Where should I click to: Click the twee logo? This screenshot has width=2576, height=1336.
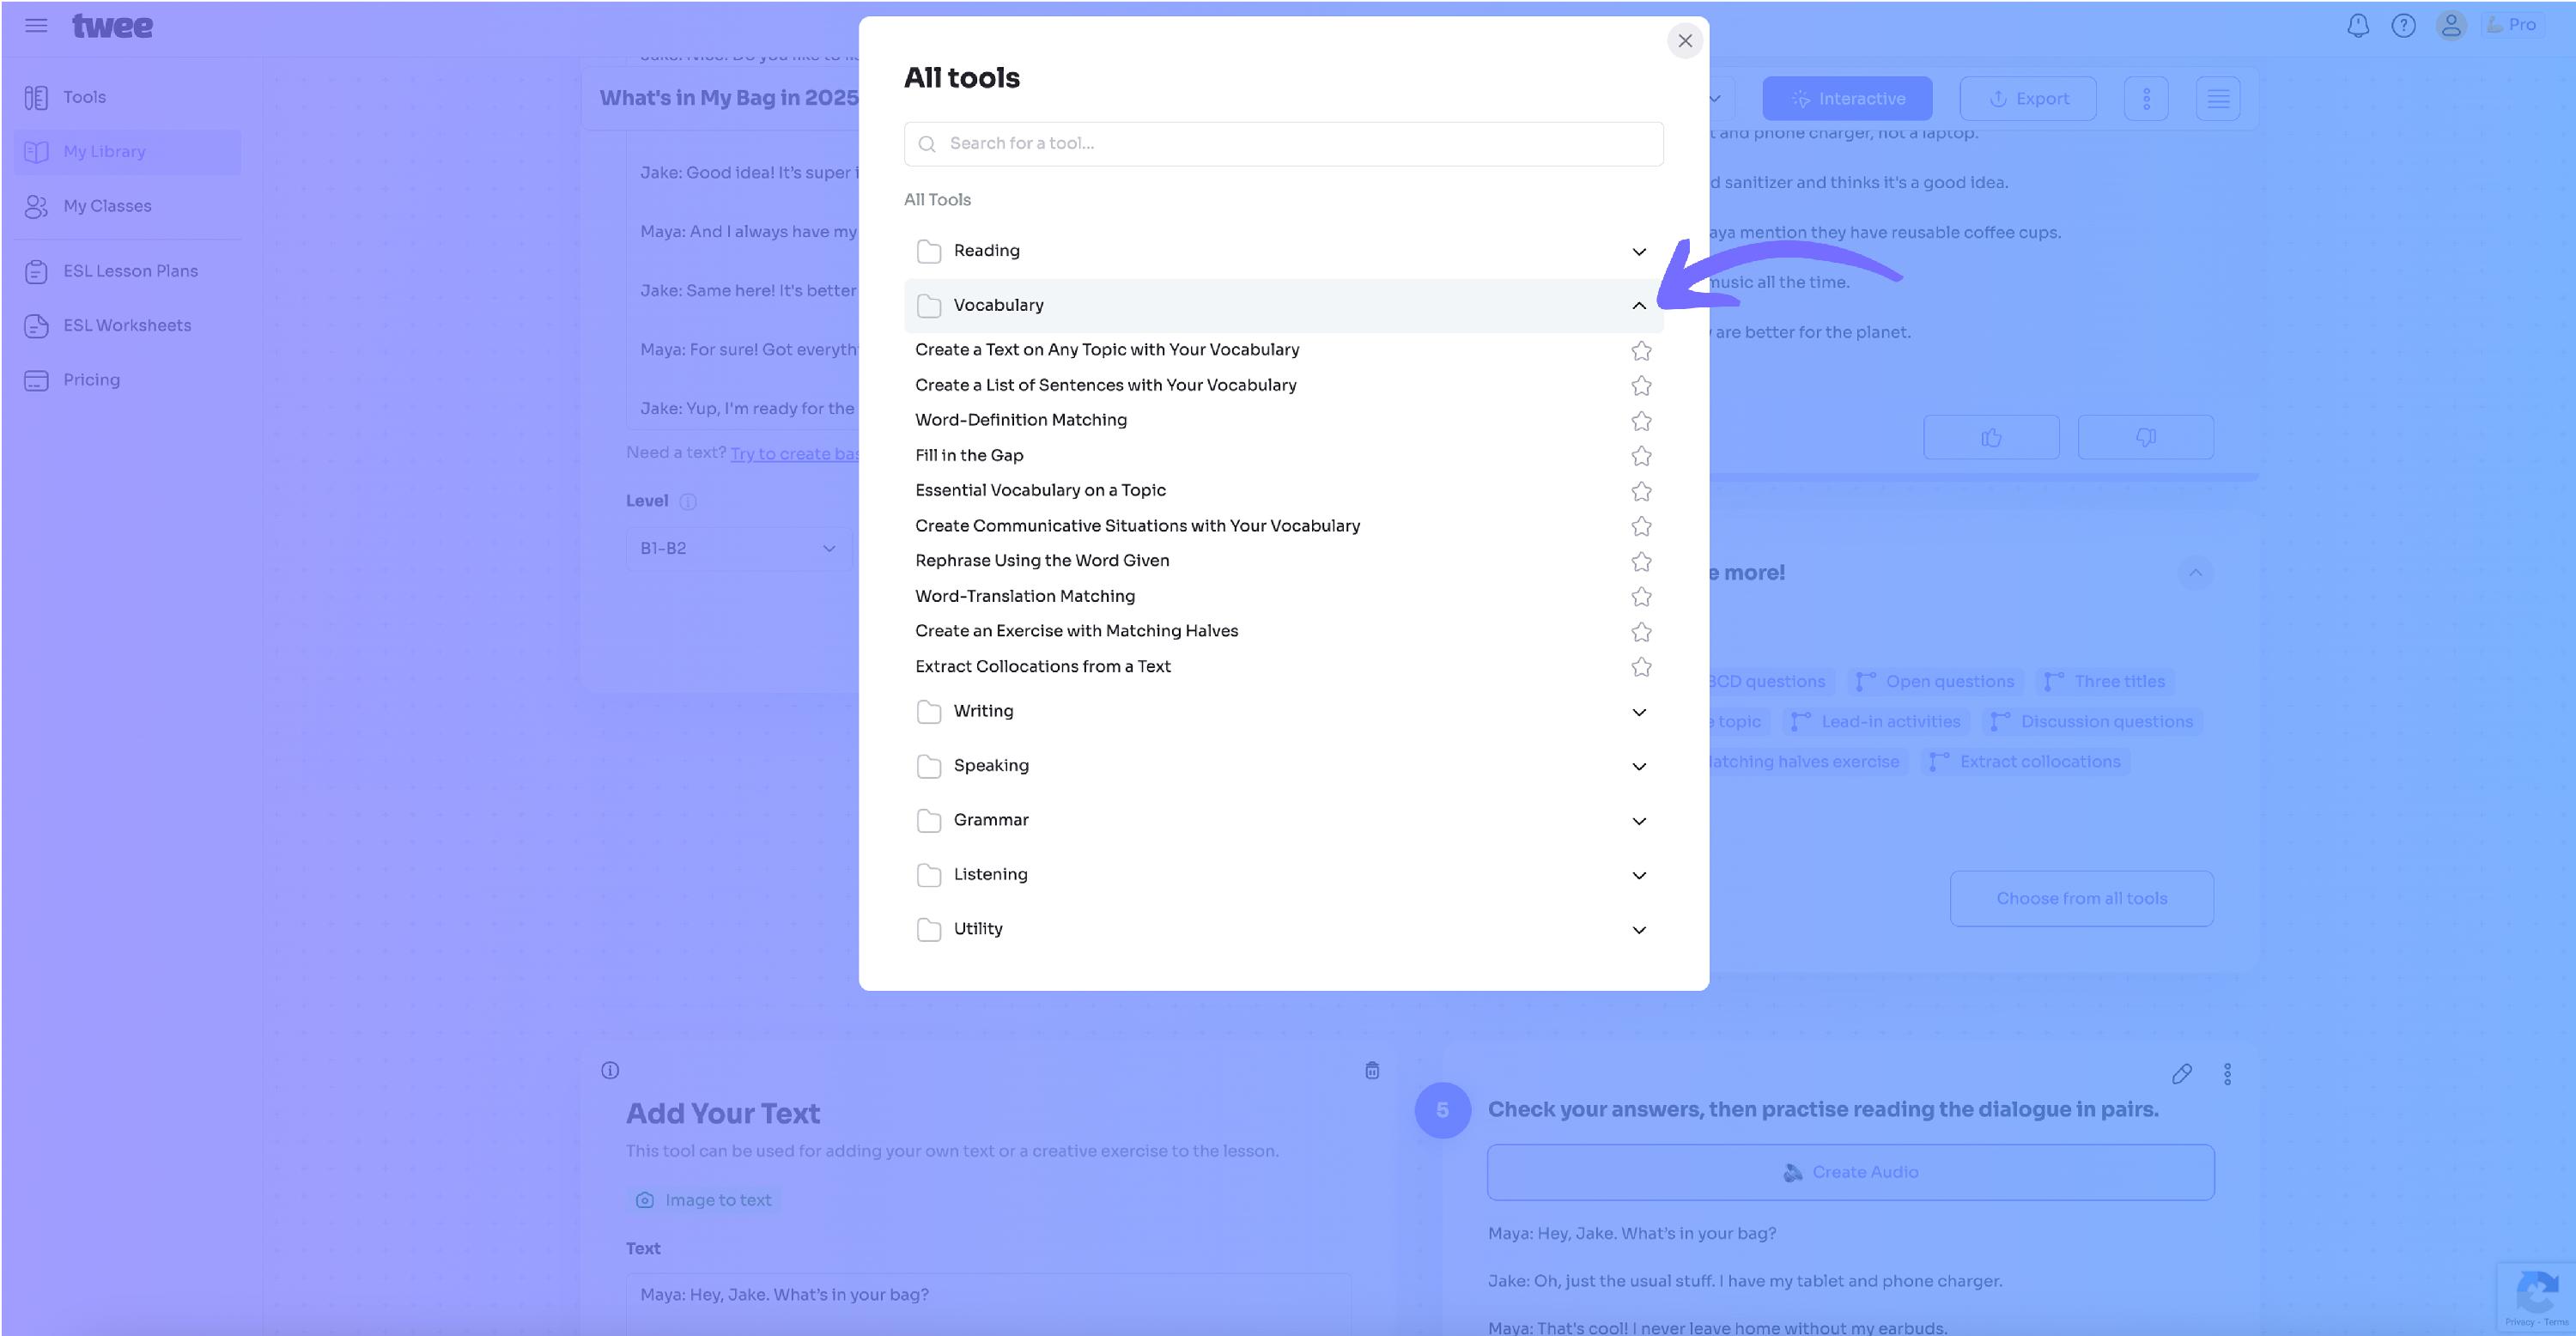point(112,26)
